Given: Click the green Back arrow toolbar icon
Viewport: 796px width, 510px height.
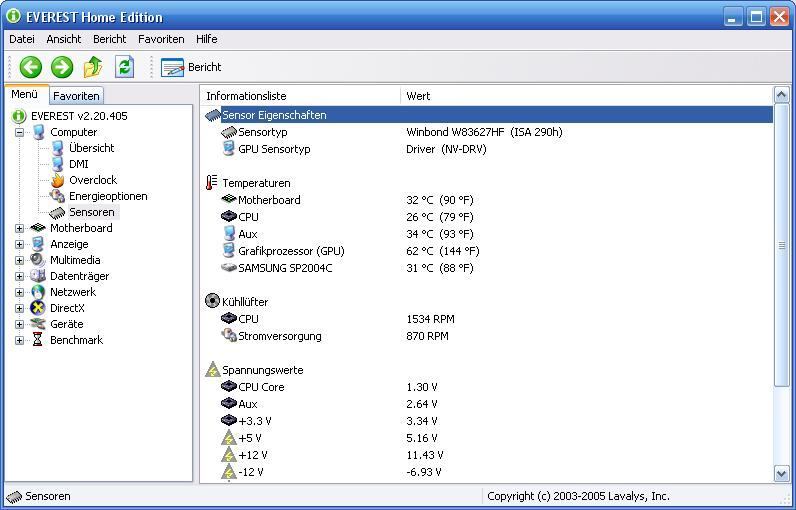Looking at the screenshot, I should (30, 67).
